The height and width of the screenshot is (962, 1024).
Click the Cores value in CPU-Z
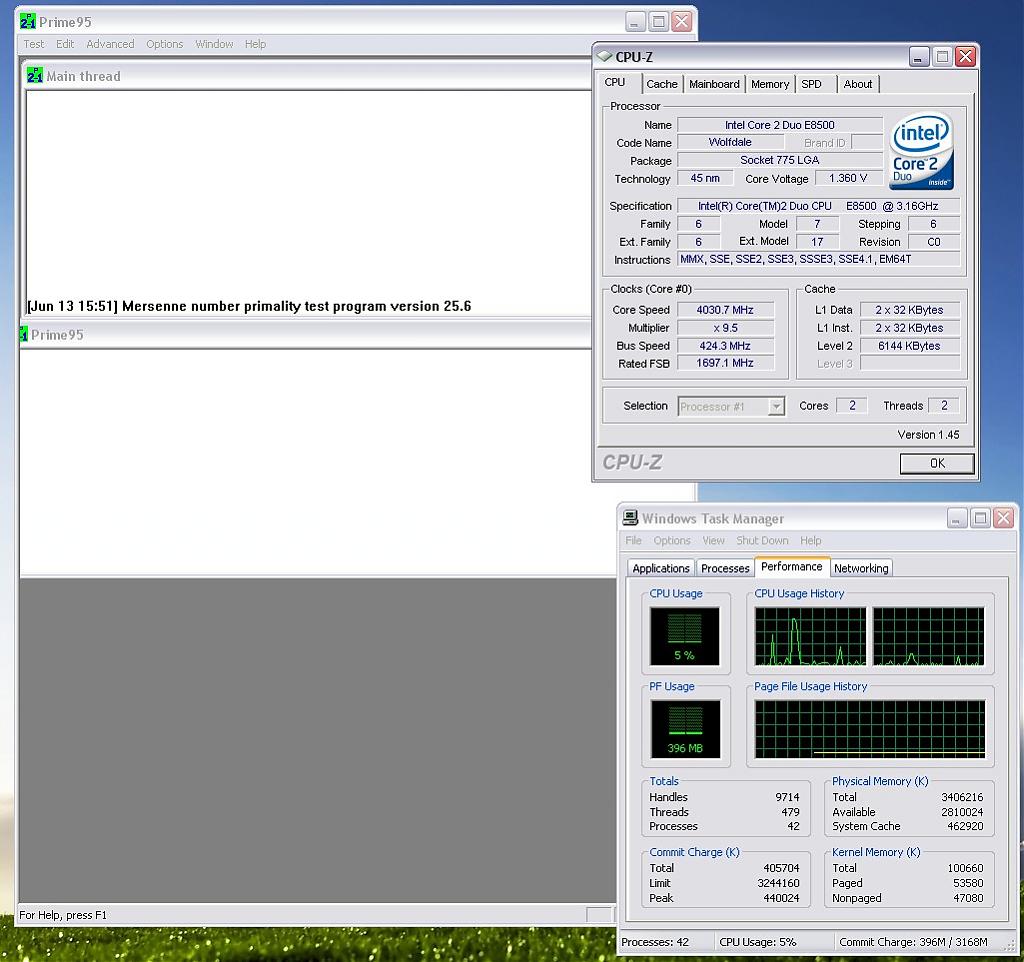[x=852, y=406]
